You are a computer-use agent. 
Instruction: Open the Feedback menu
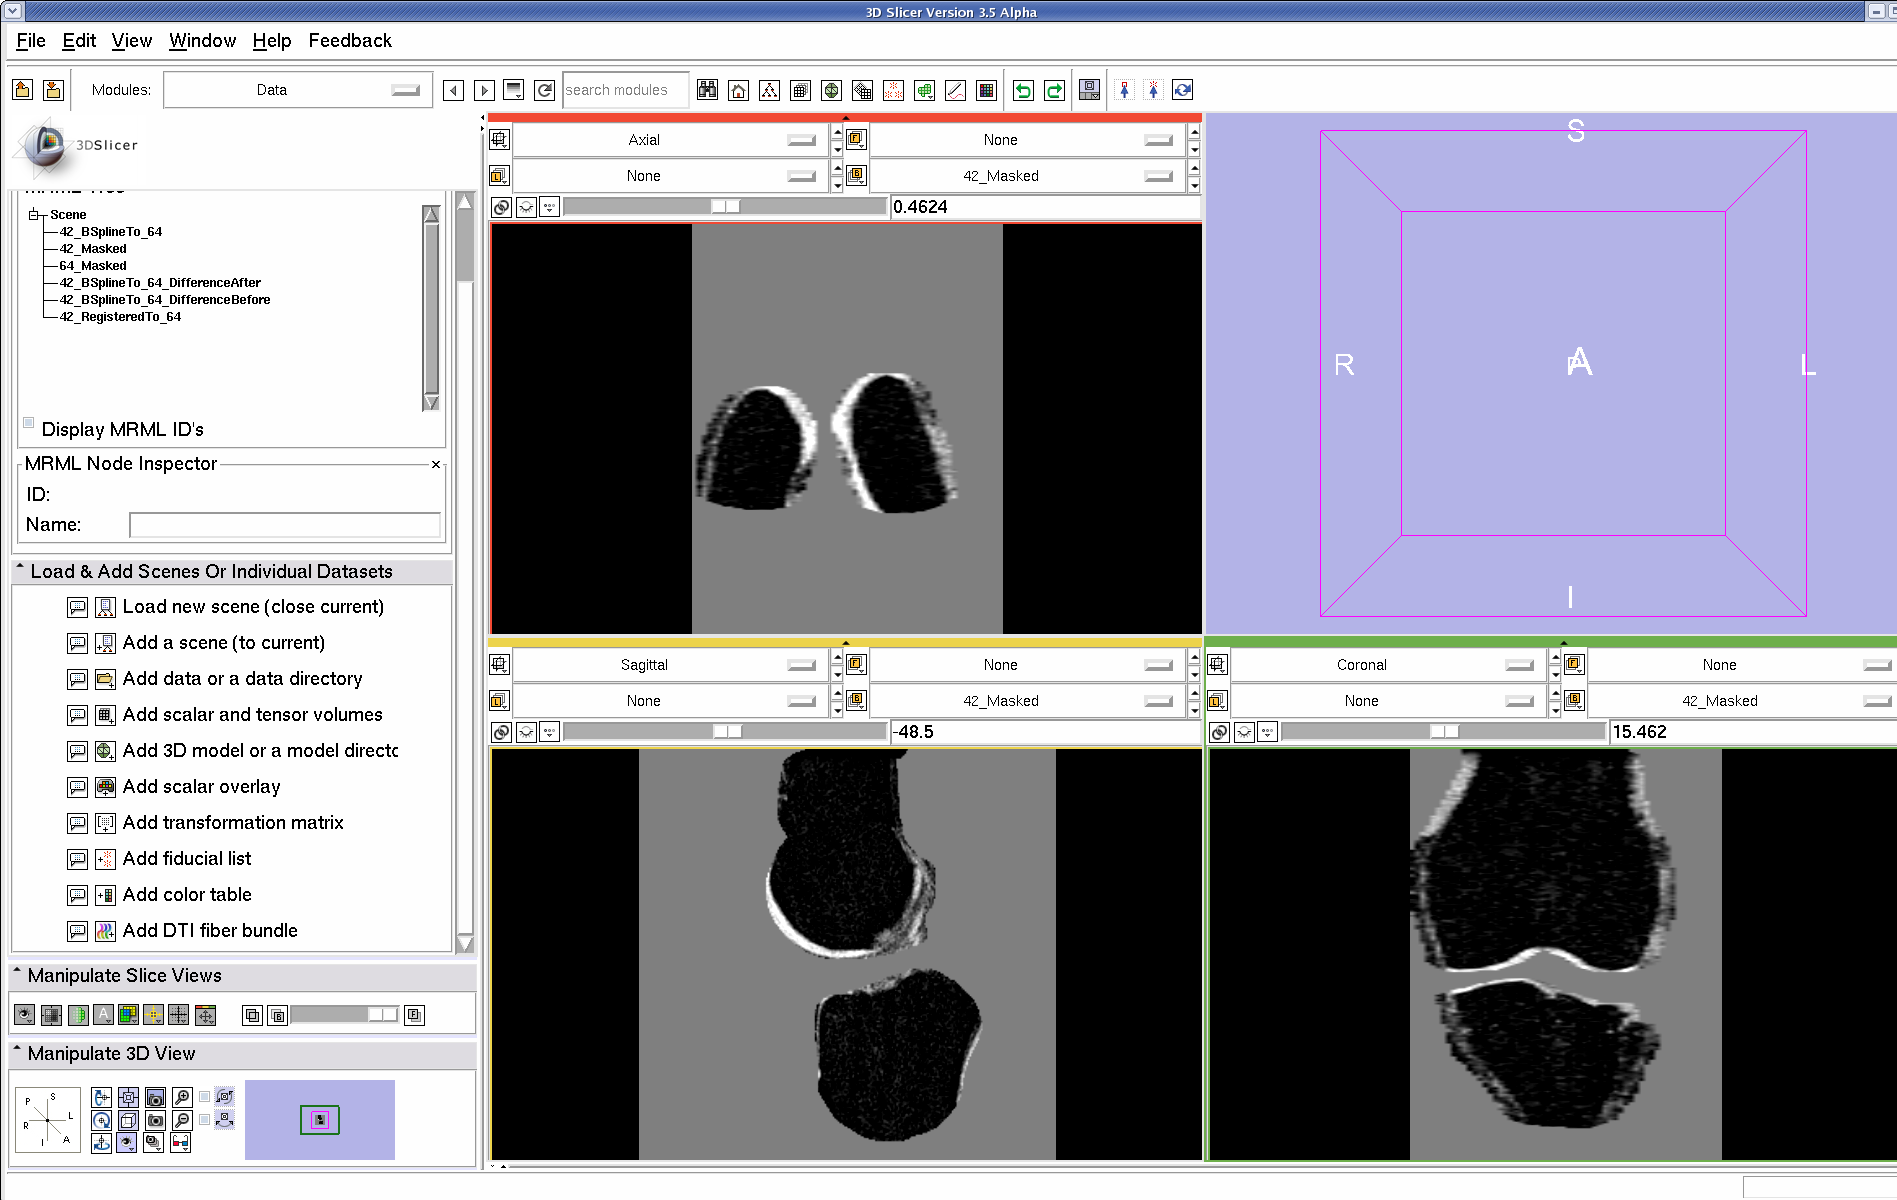click(349, 41)
